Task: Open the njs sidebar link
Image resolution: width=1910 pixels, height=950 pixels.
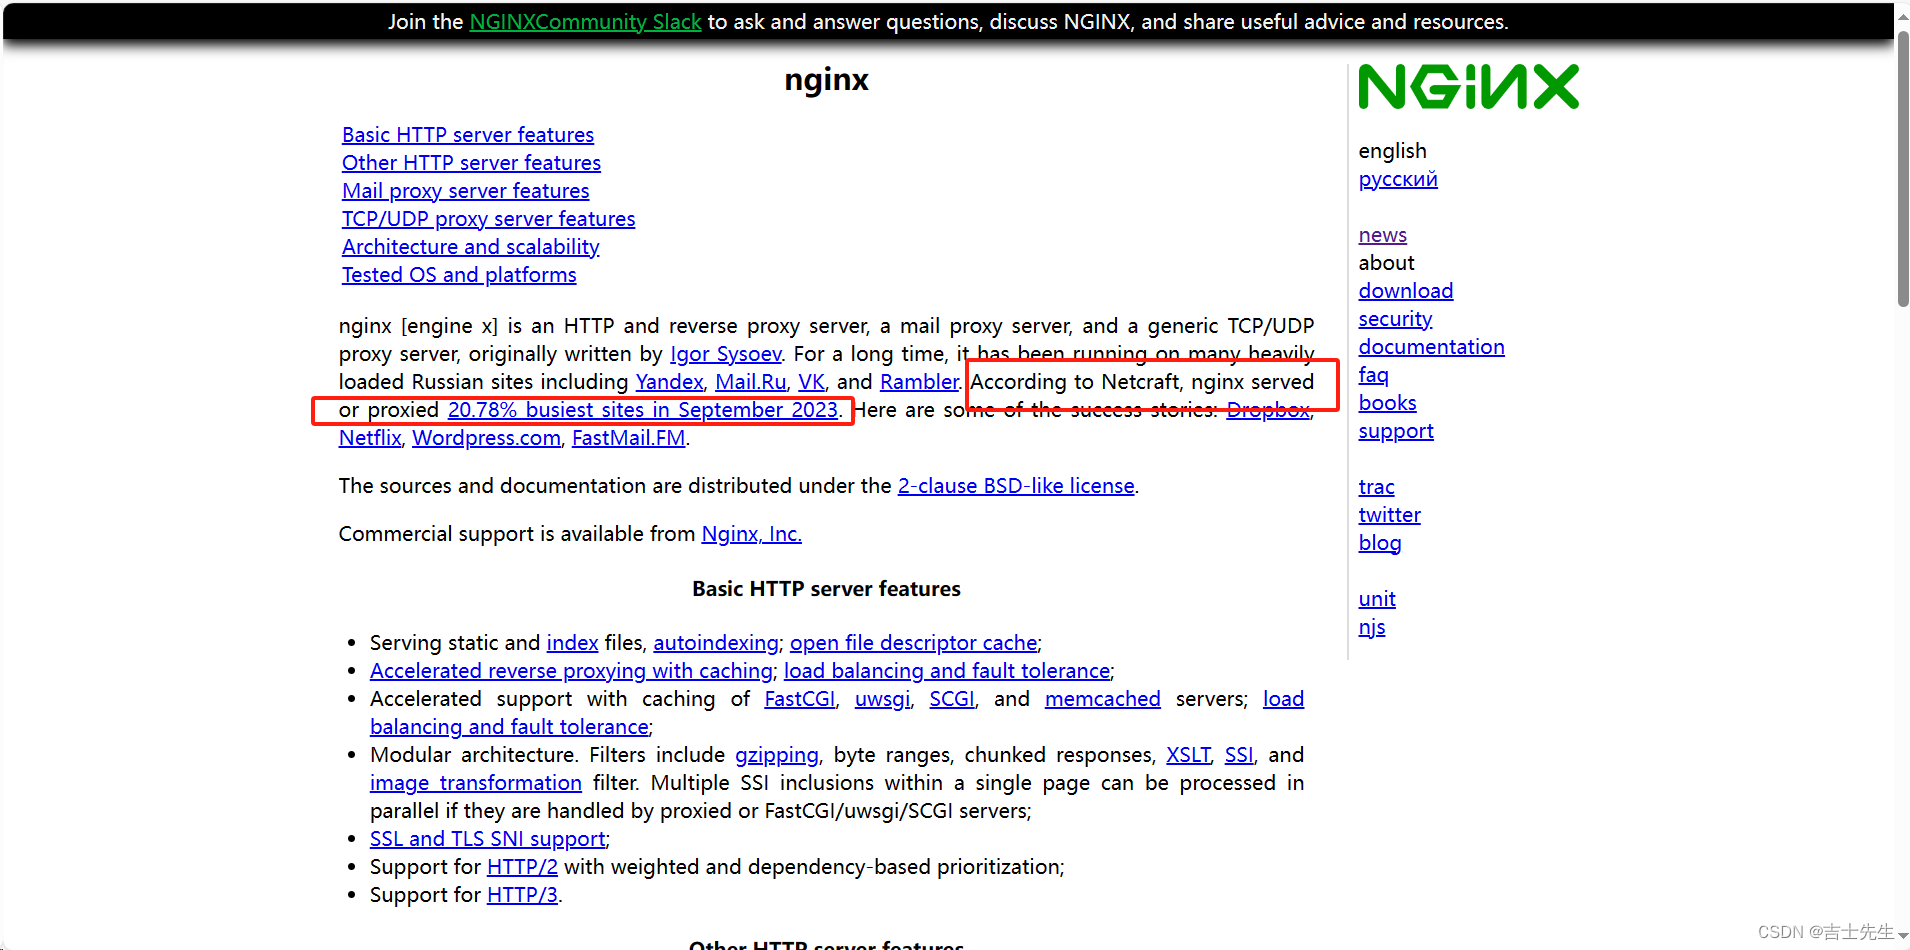Action: [x=1372, y=627]
